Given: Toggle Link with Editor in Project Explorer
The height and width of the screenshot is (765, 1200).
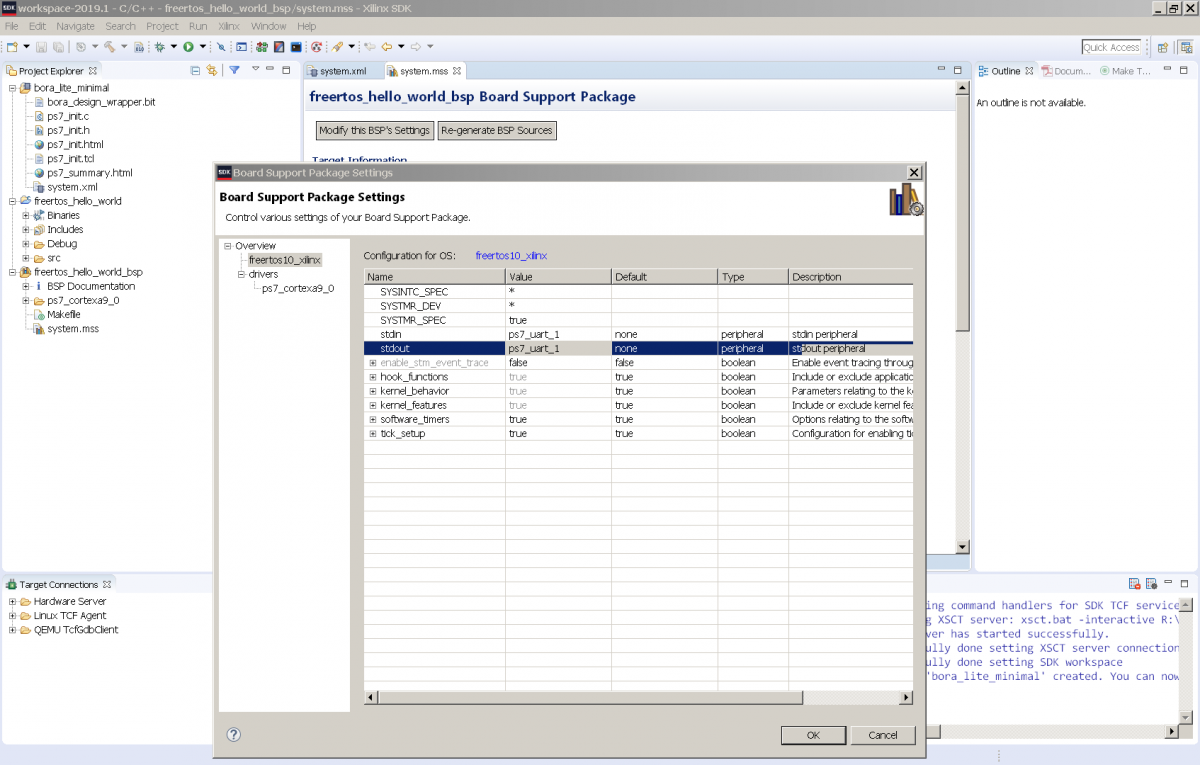Looking at the screenshot, I should (x=211, y=70).
